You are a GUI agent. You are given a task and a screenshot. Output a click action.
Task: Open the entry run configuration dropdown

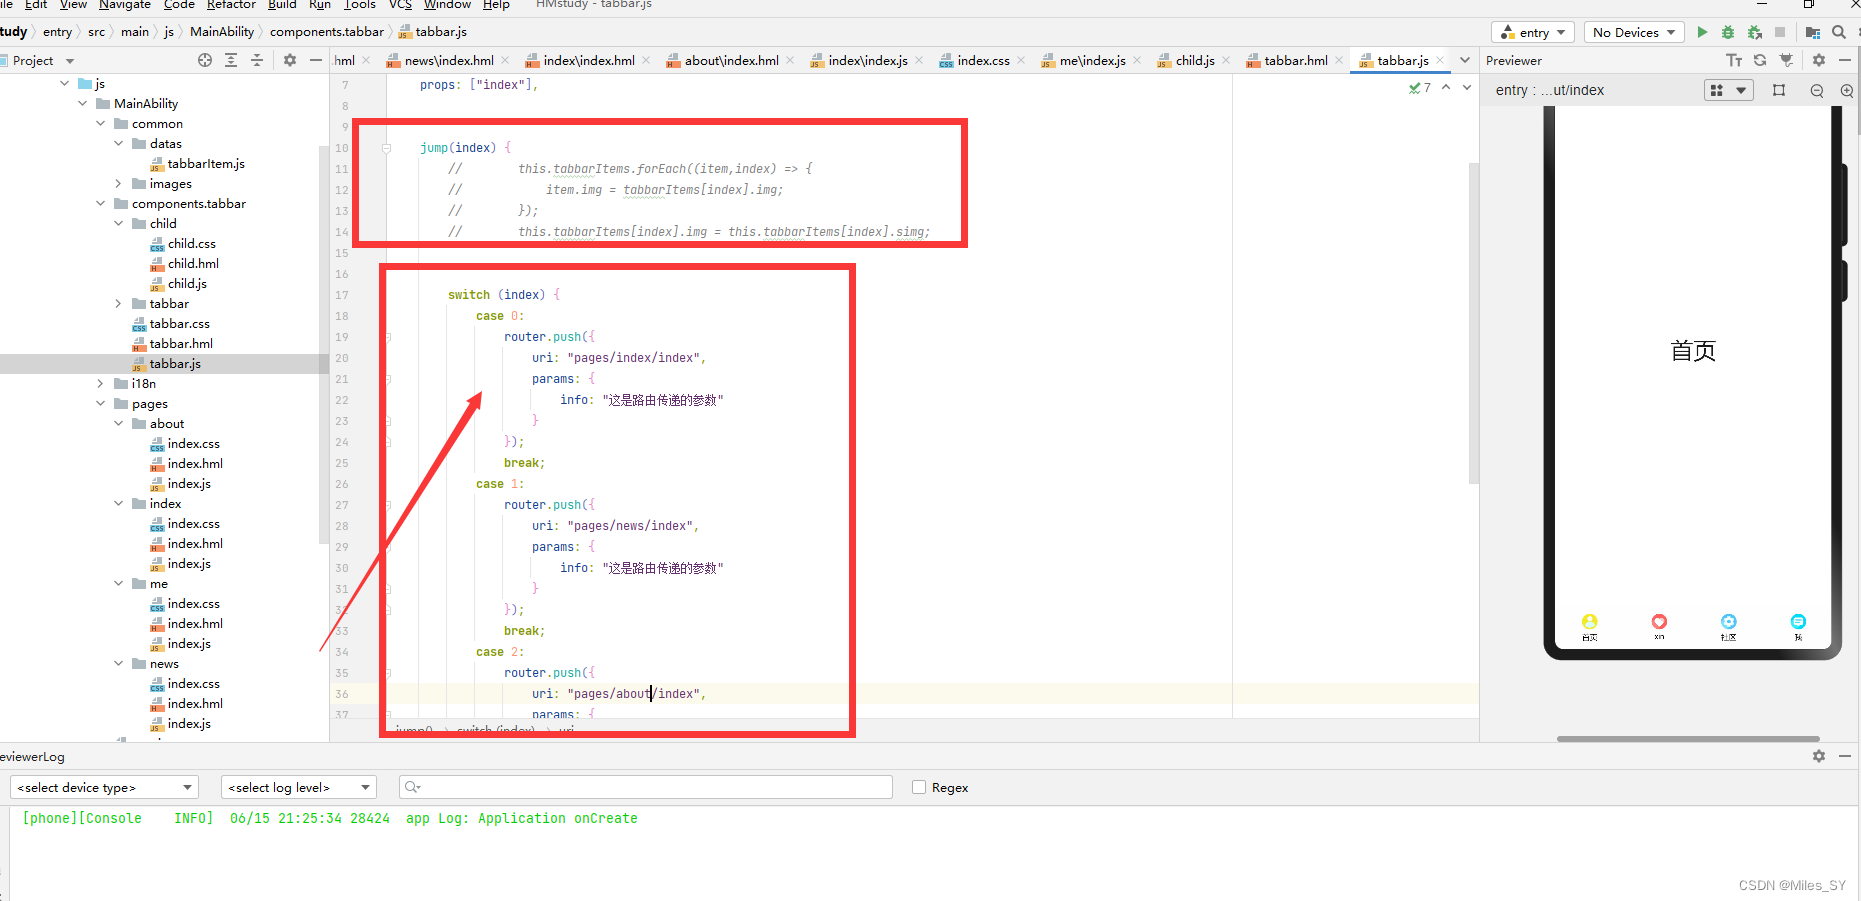(1533, 32)
